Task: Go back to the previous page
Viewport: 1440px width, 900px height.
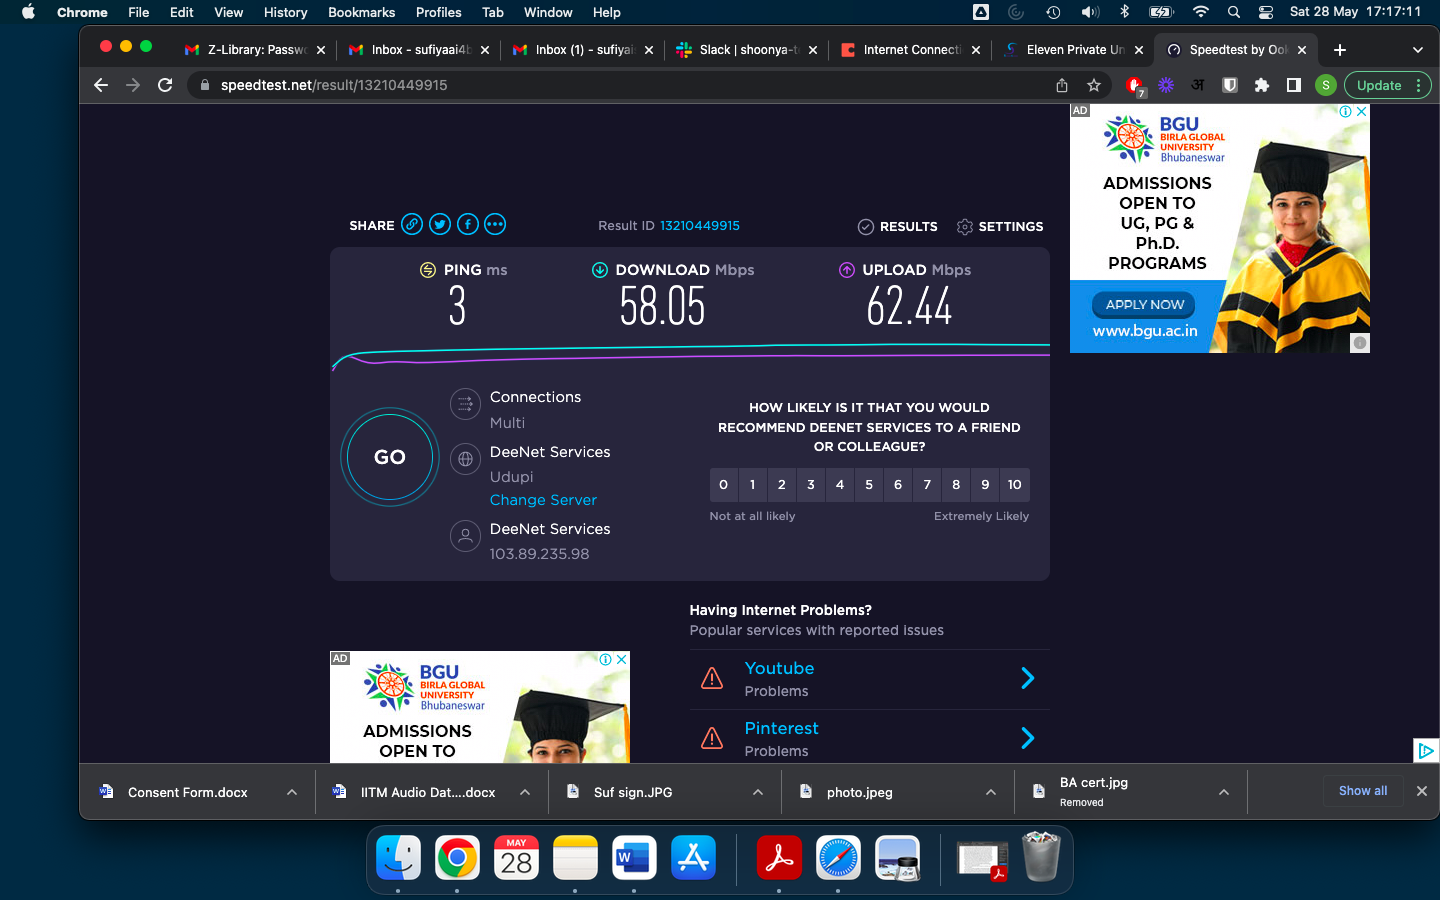Action: (x=101, y=85)
